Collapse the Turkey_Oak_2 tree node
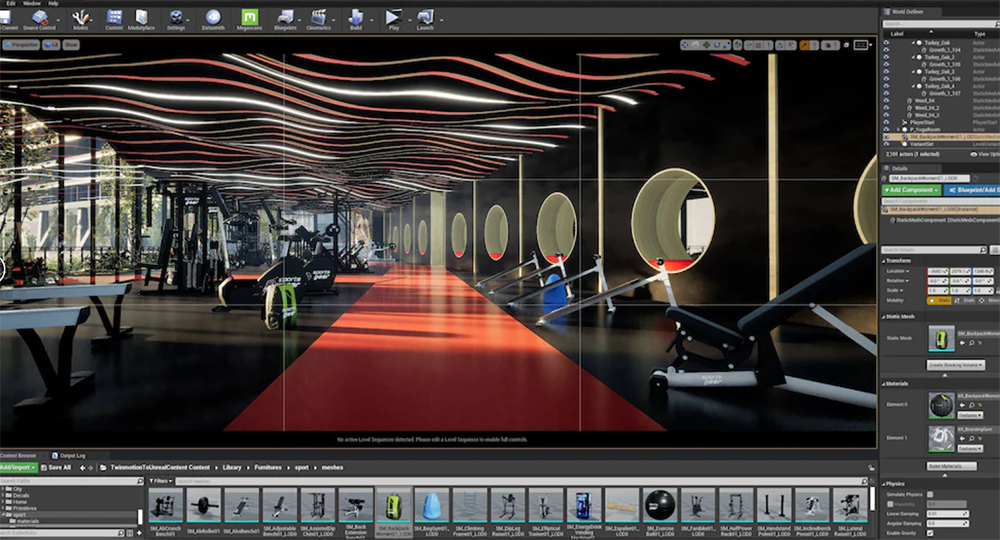1000x540 pixels. tap(913, 57)
